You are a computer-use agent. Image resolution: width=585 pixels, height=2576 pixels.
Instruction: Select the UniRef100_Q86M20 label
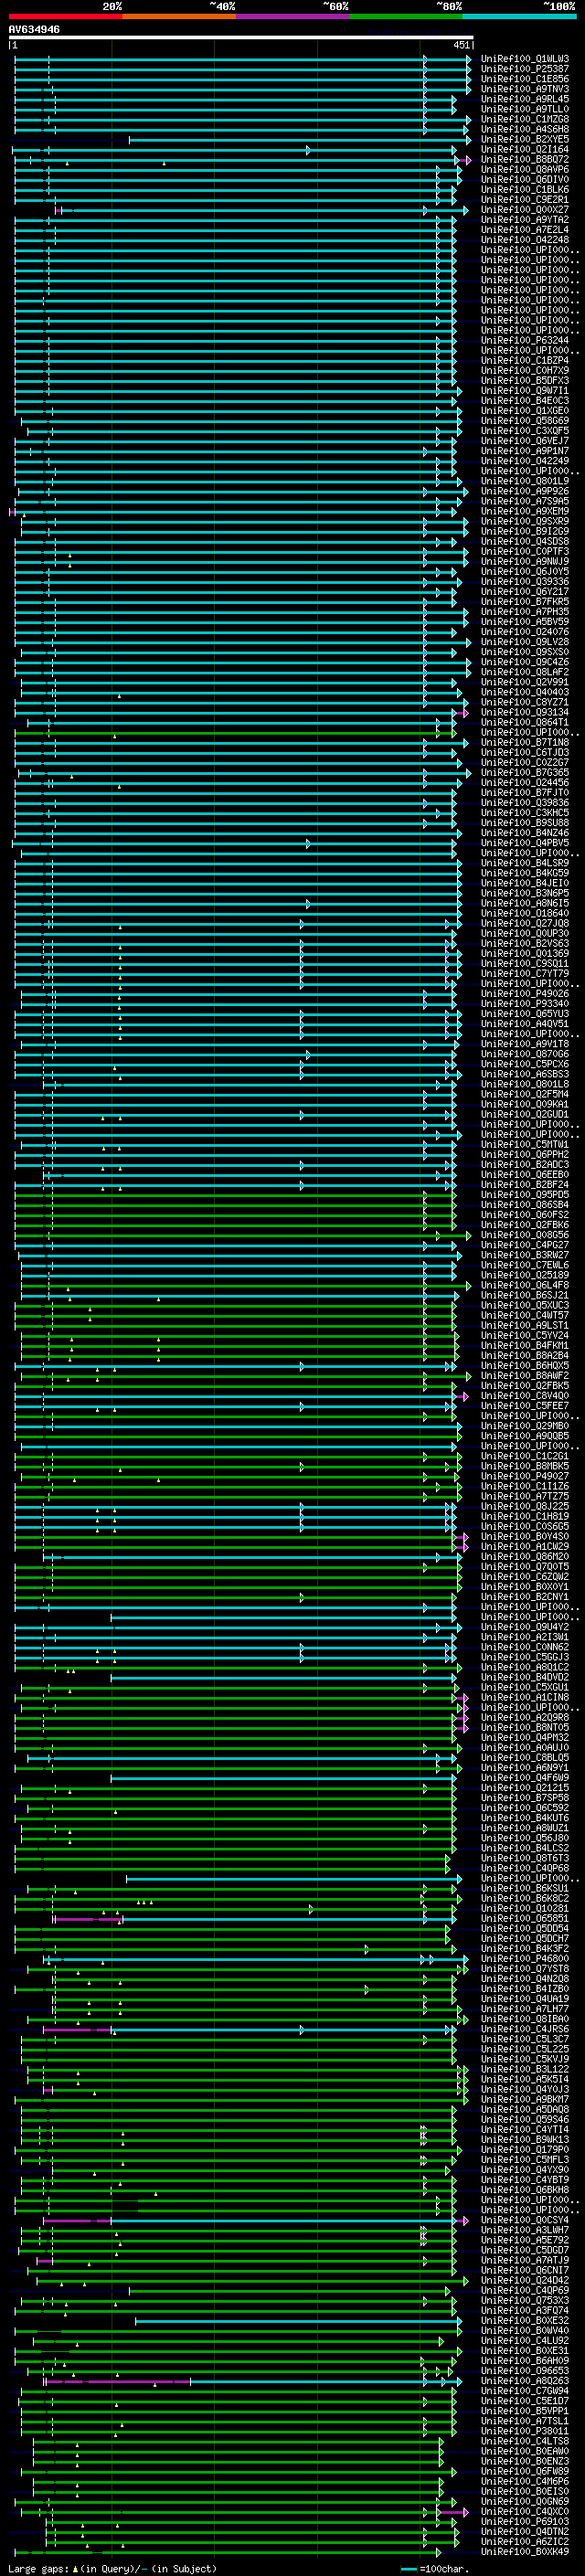525,1557
